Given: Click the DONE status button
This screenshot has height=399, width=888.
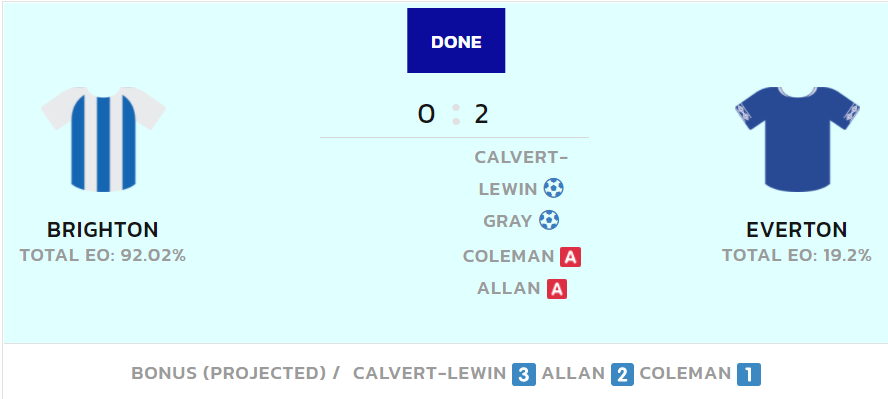Looking at the screenshot, I should coord(456,41).
